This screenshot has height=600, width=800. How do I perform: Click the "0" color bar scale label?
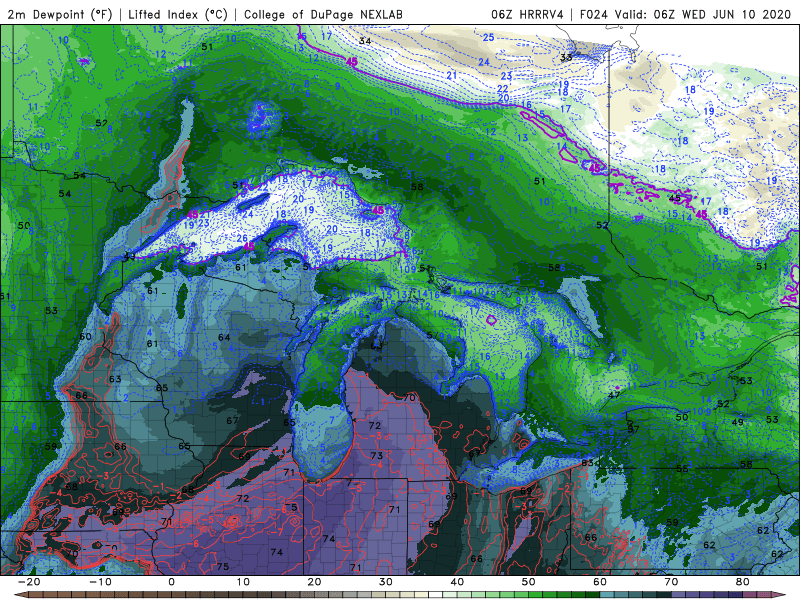tap(171, 582)
